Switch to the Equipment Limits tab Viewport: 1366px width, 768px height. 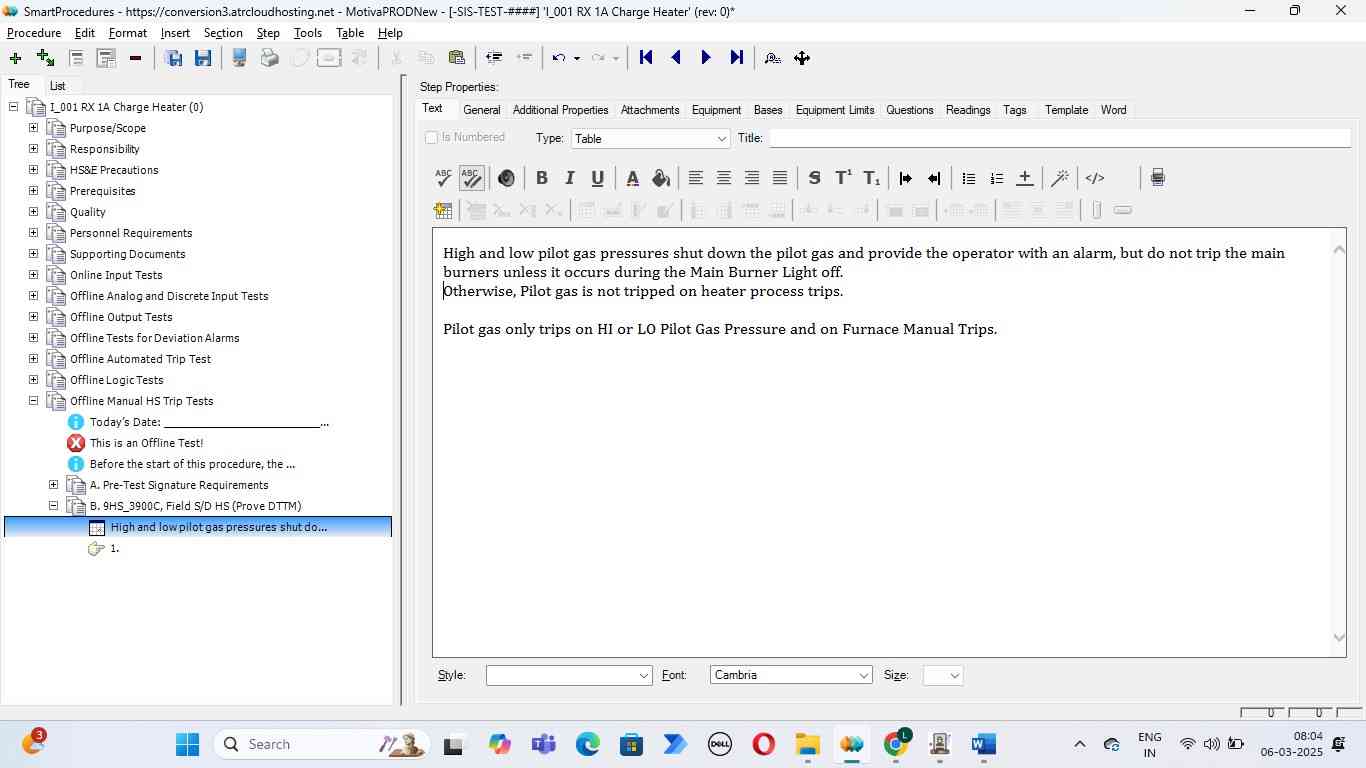tap(834, 110)
